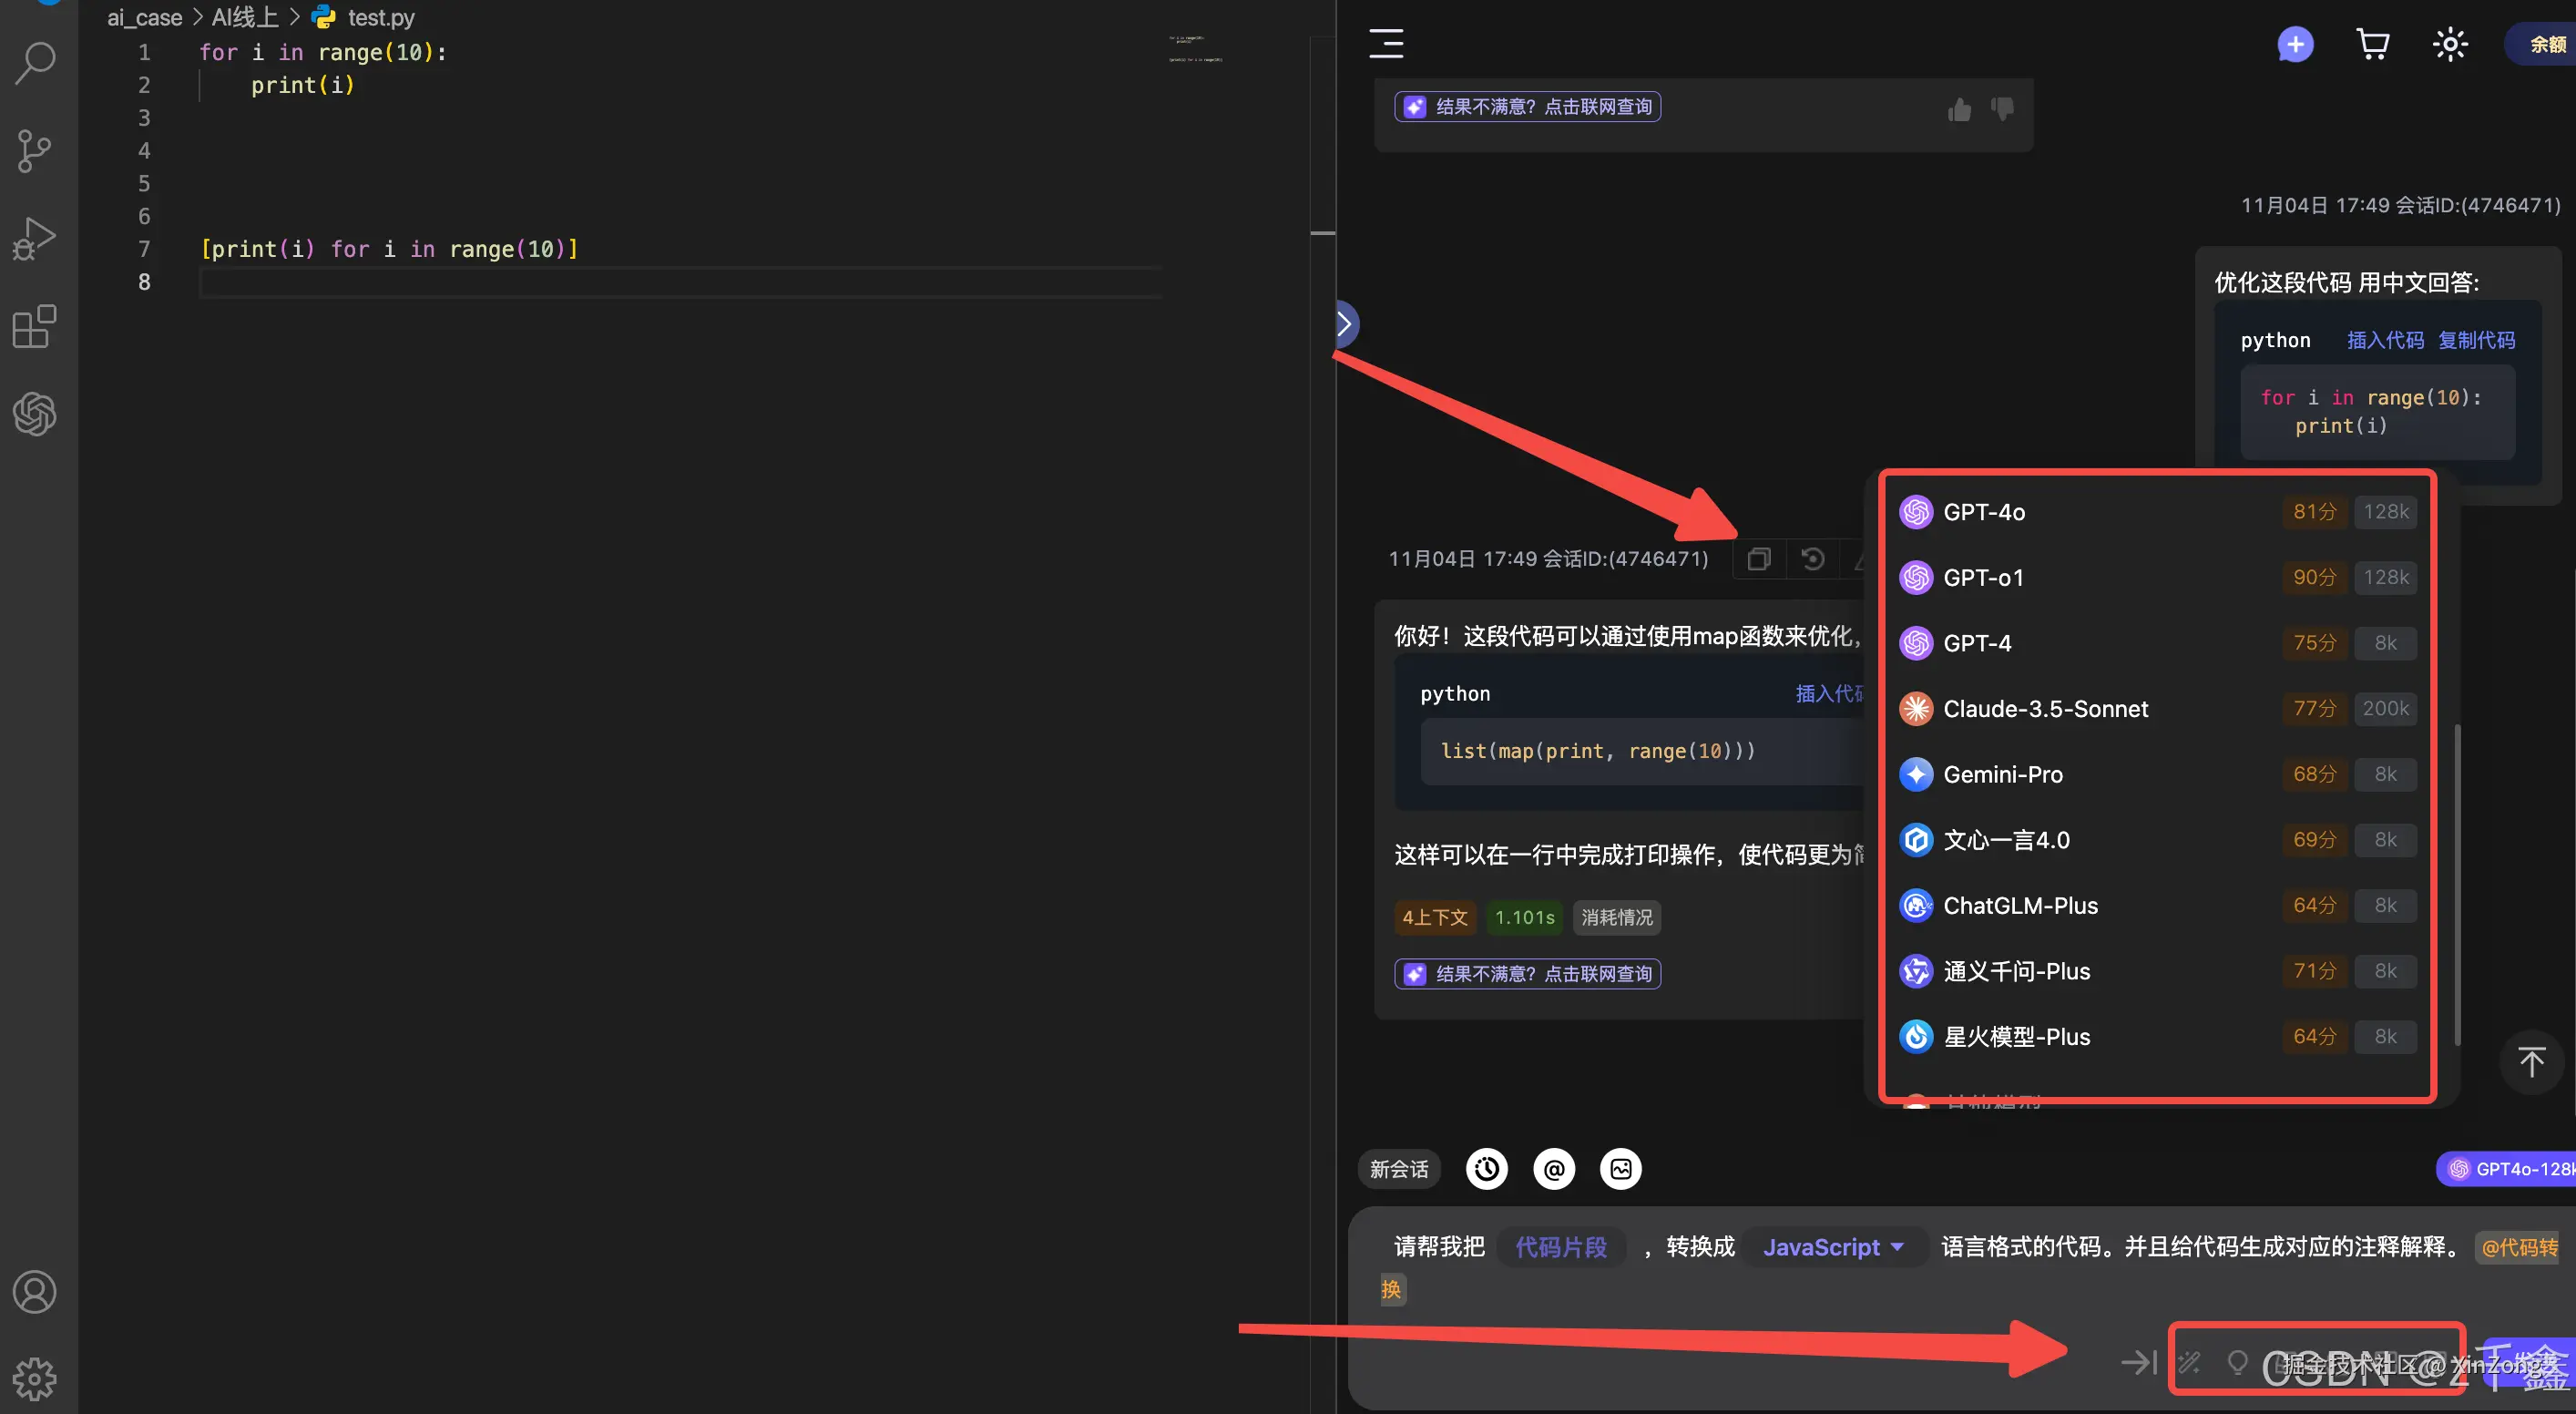The image size is (2576, 1414).
Task: Select the Run and Debug sidebar icon
Action: (x=35, y=238)
